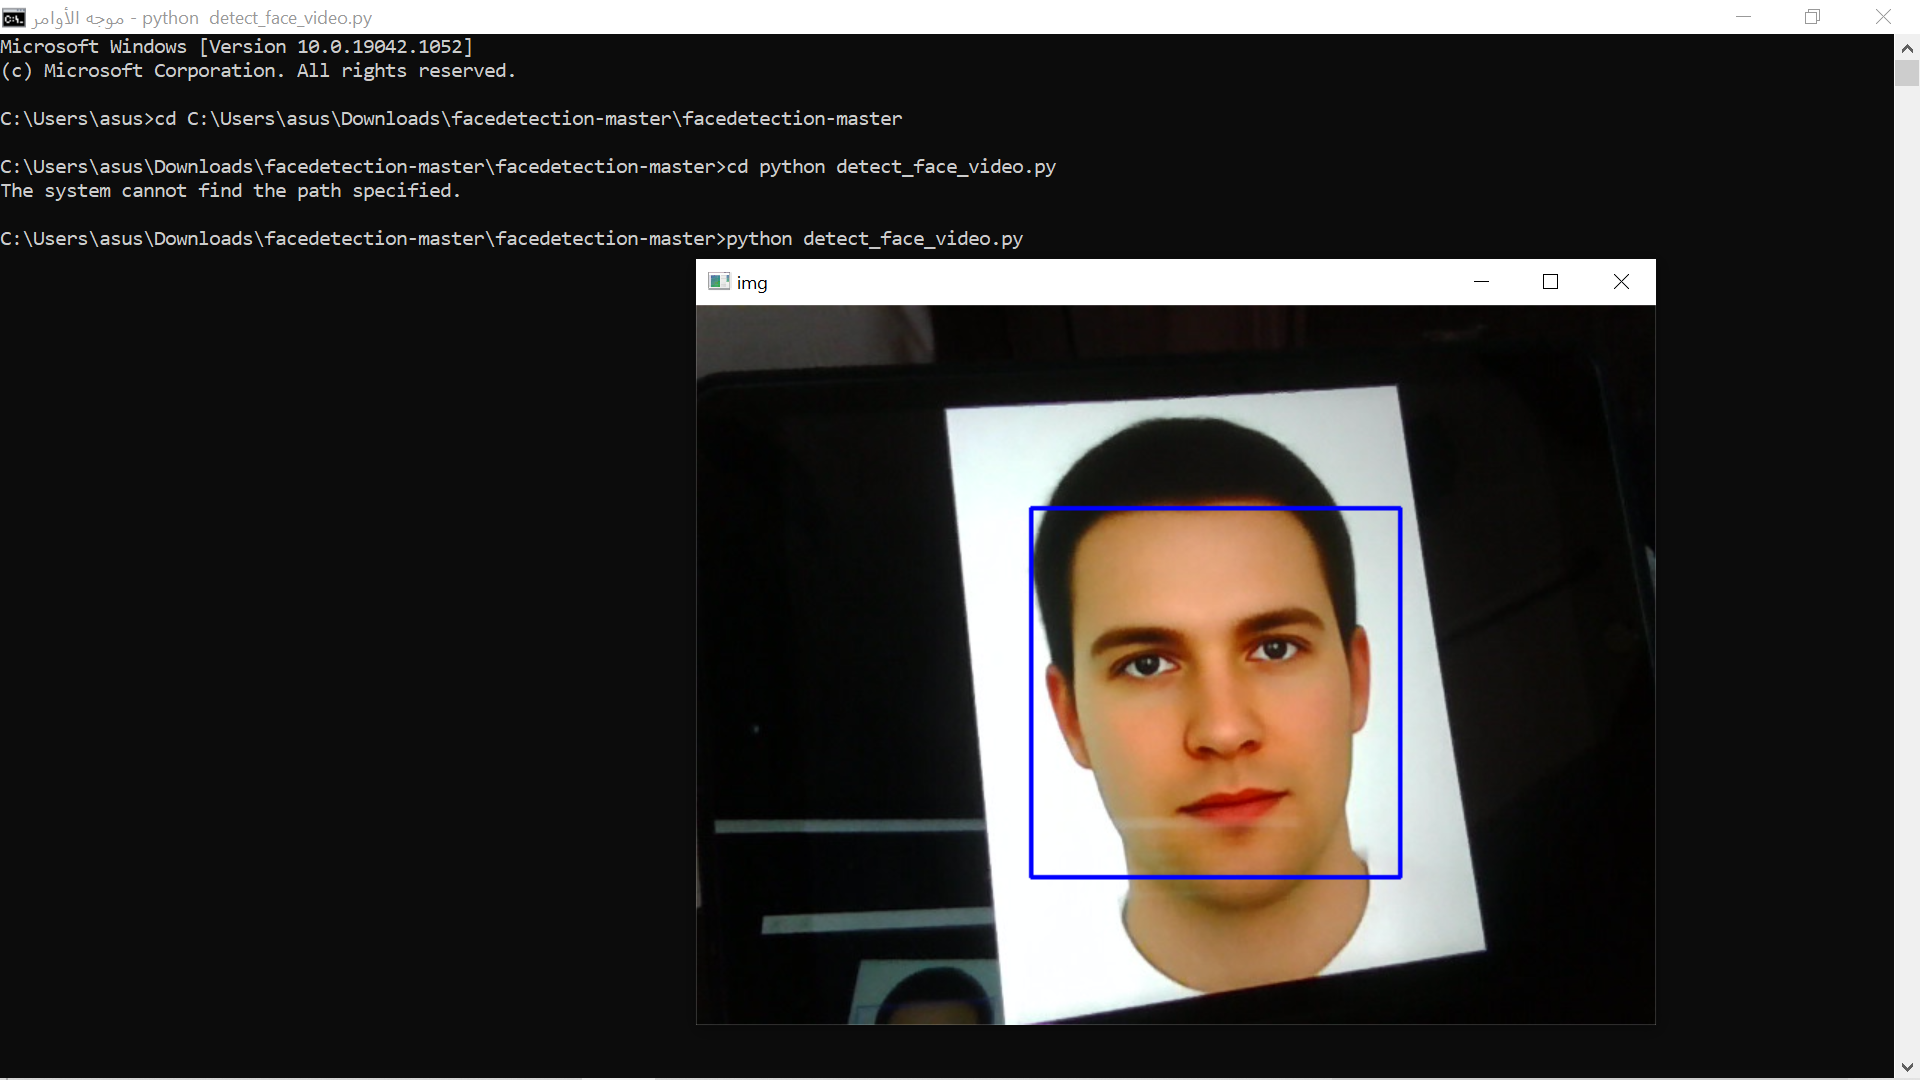Open the img window's OpenCV icon menu
The image size is (1920, 1080).
click(x=717, y=281)
